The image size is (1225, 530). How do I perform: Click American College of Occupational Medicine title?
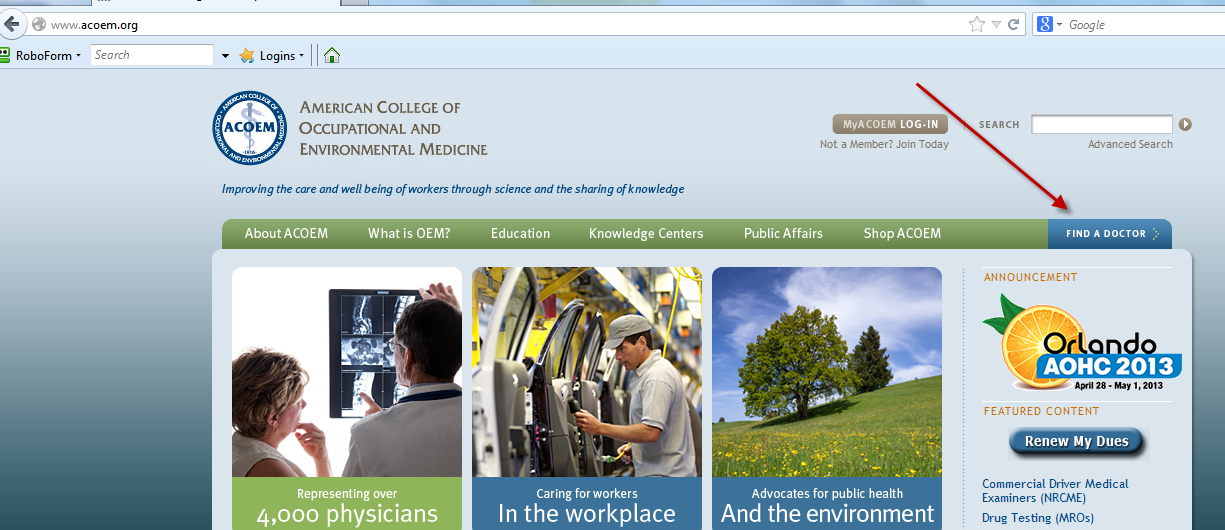(393, 128)
